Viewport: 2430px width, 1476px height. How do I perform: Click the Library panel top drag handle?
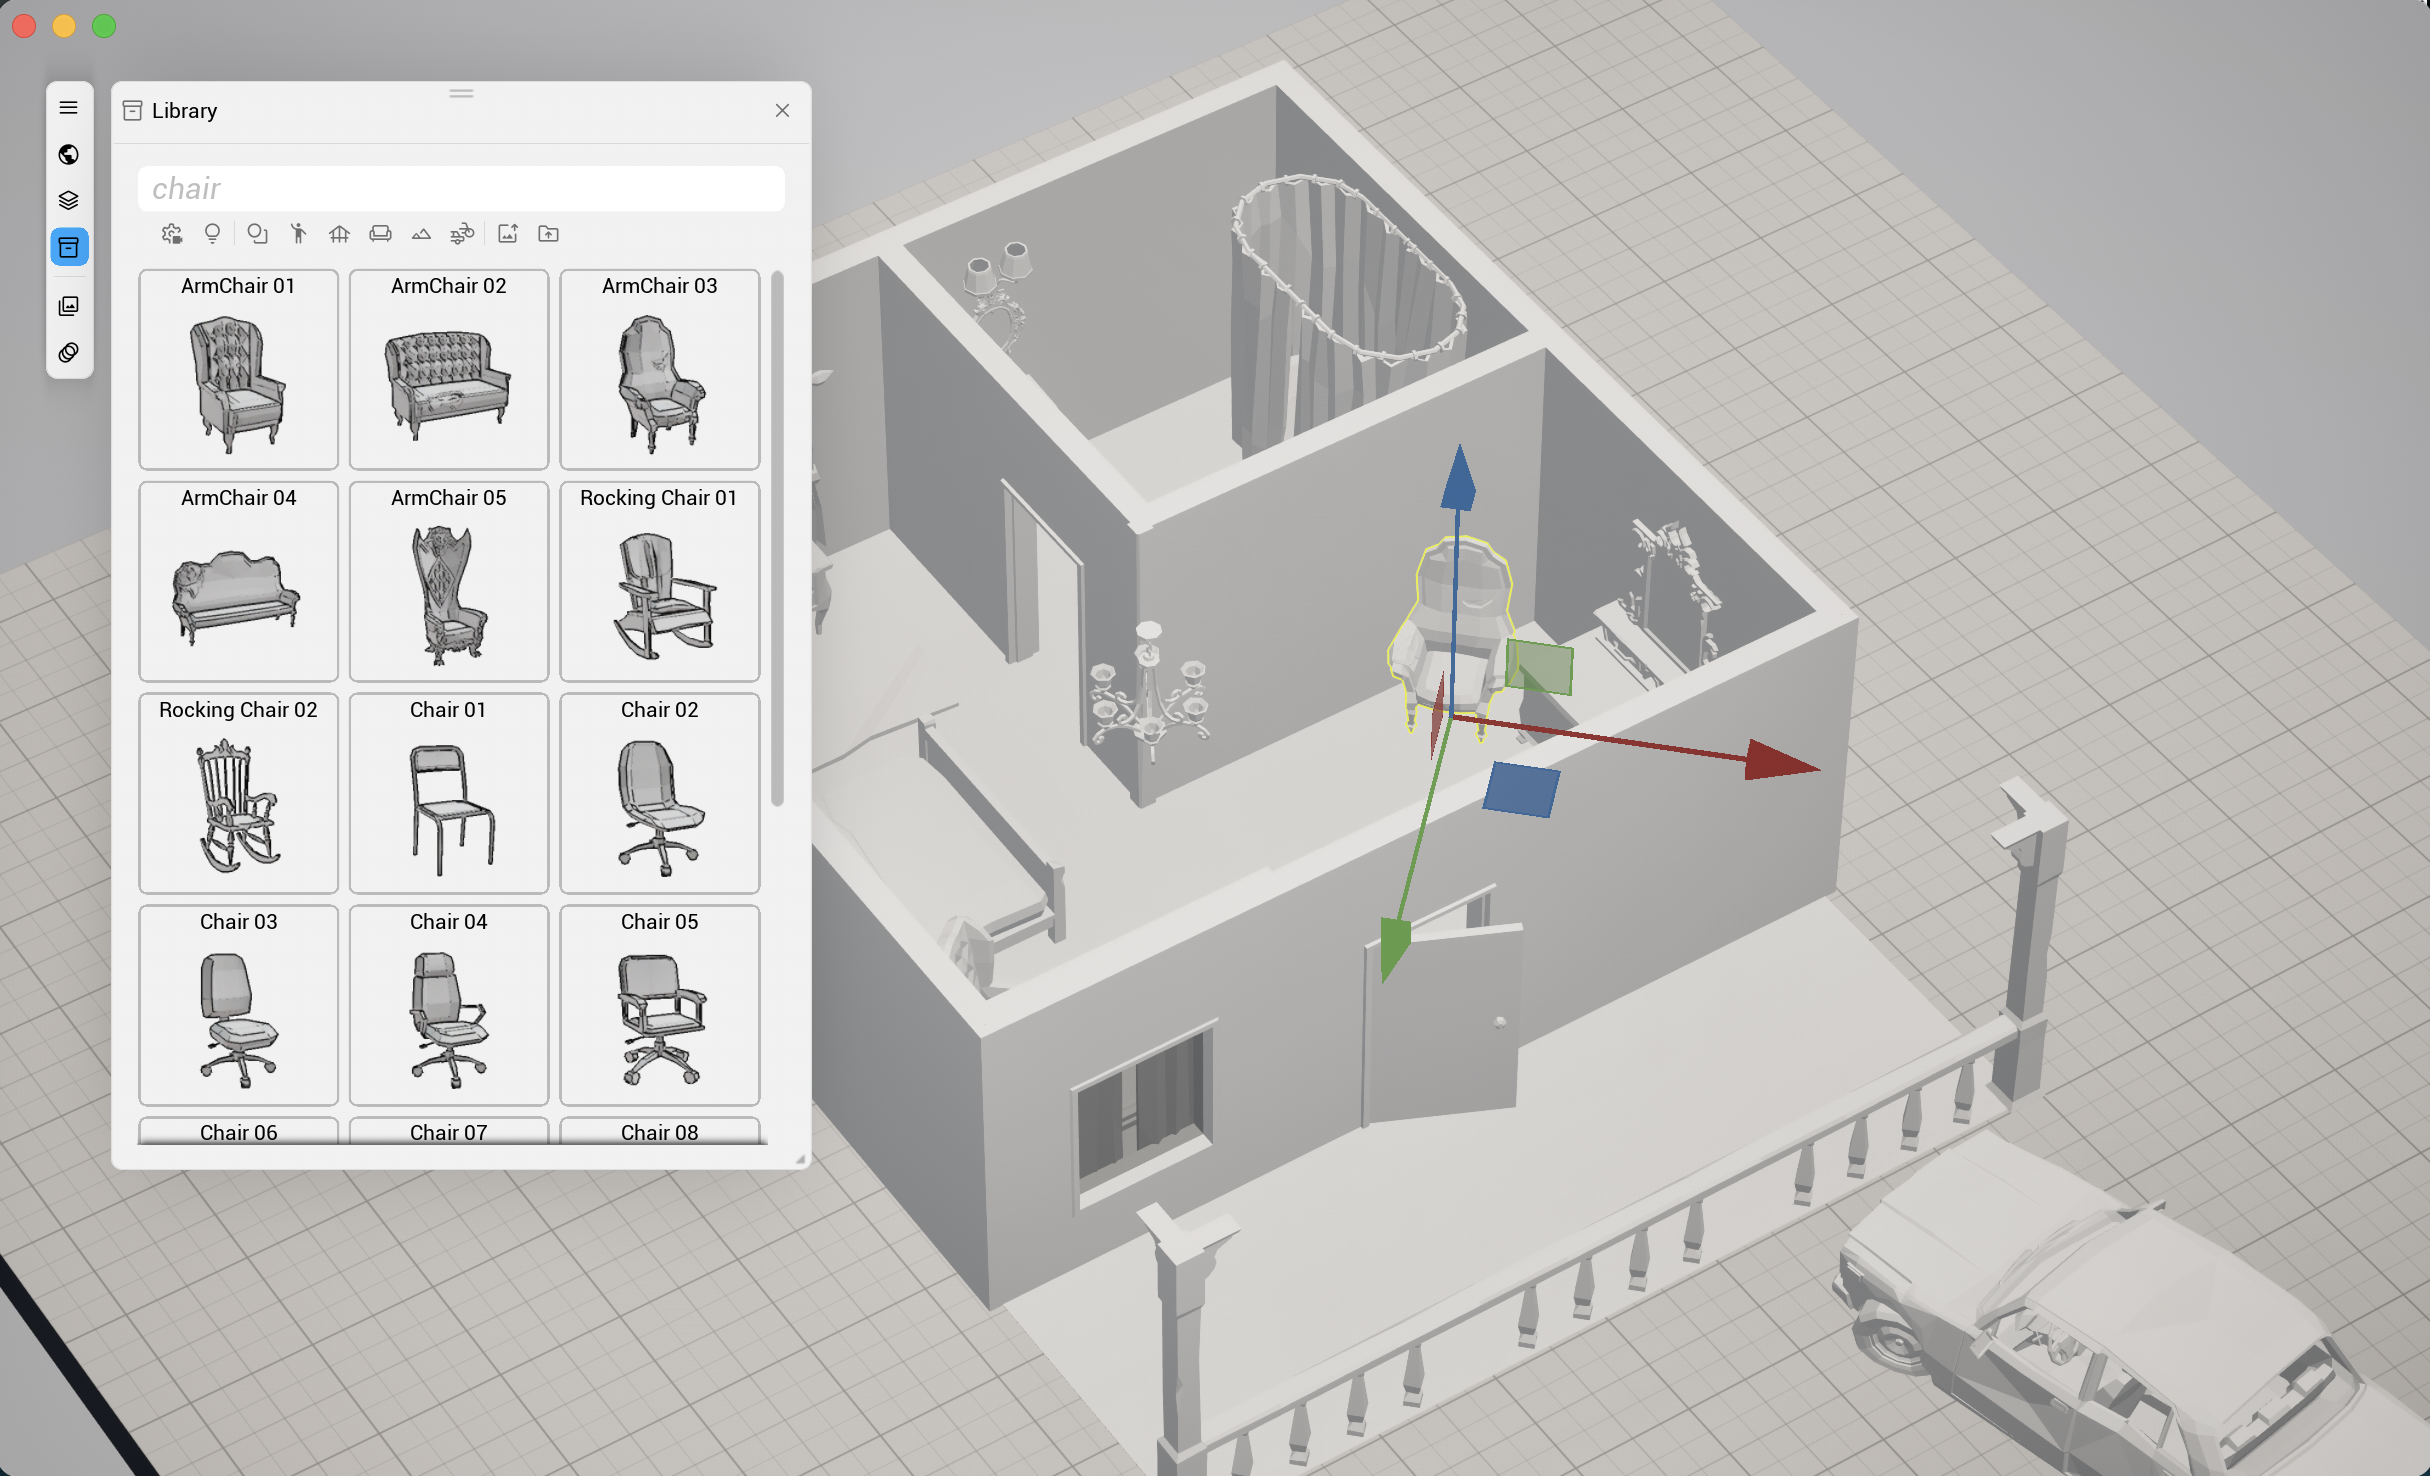point(461,93)
